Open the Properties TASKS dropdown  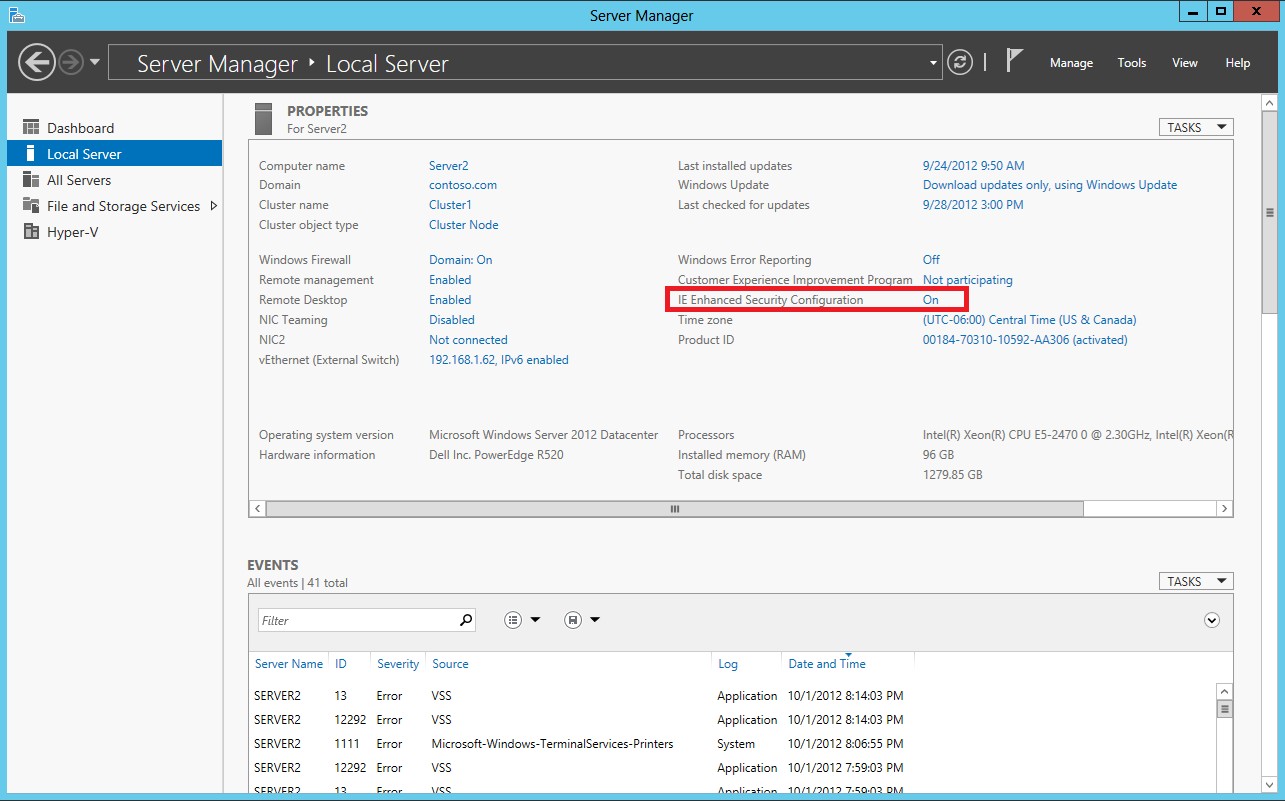(1195, 127)
